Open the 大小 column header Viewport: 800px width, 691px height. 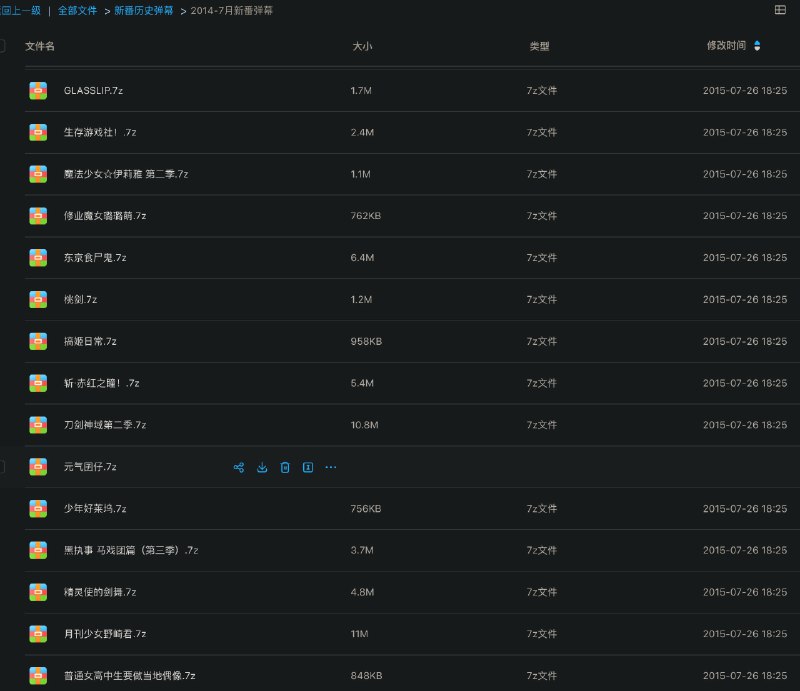click(363, 46)
